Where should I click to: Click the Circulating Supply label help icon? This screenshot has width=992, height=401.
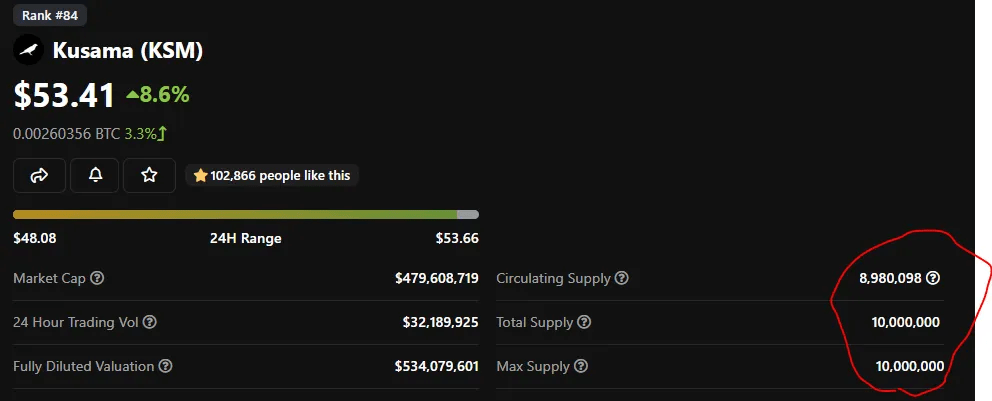click(x=622, y=278)
